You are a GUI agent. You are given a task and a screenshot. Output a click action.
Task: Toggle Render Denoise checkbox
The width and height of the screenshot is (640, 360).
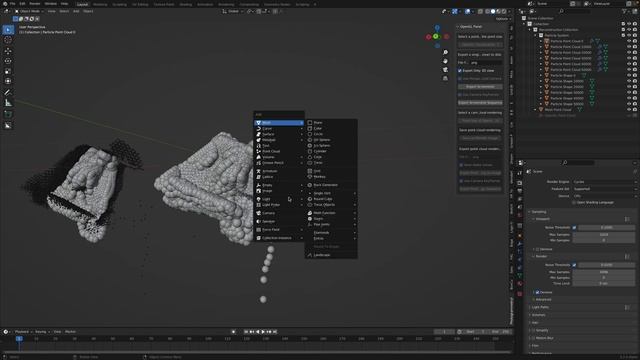click(537, 292)
